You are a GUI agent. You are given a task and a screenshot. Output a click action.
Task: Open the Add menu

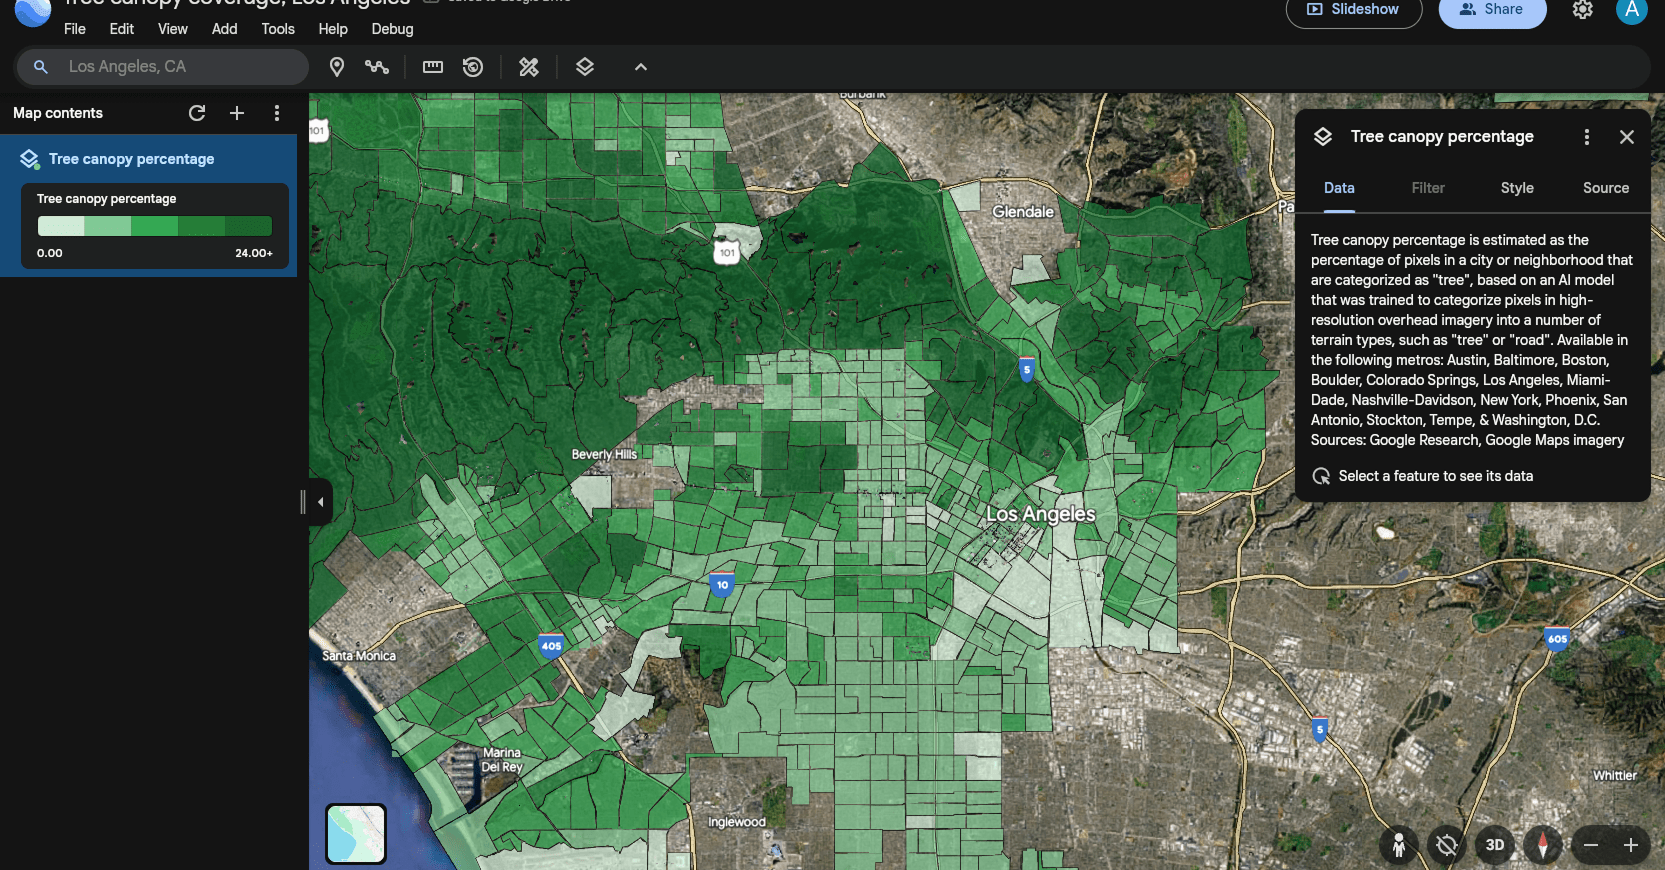(x=225, y=29)
